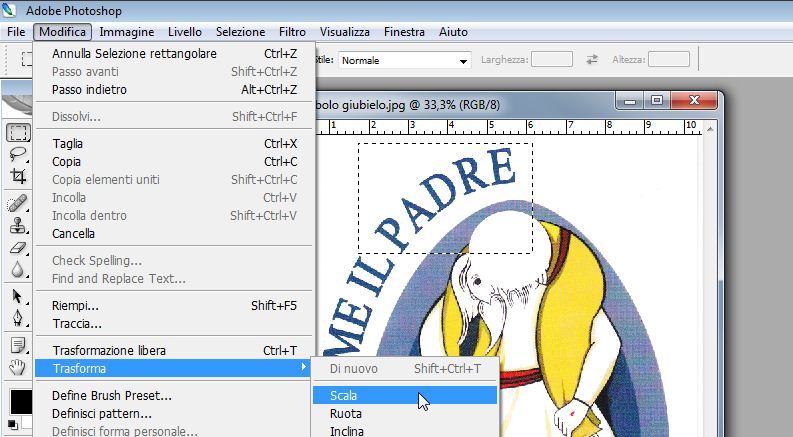Viewport: 793px width, 437px height.
Task: Click the black foreground color swatch
Action: 21,402
